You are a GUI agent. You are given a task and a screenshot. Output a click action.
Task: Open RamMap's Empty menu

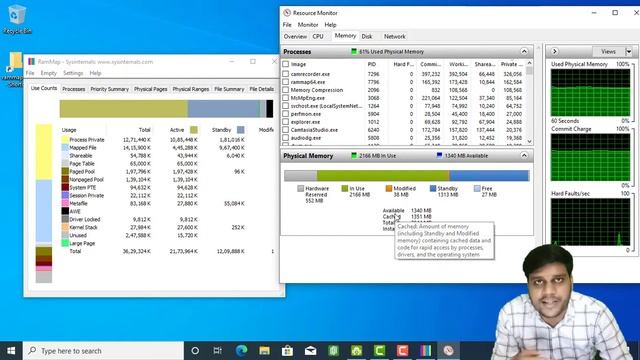click(x=49, y=73)
